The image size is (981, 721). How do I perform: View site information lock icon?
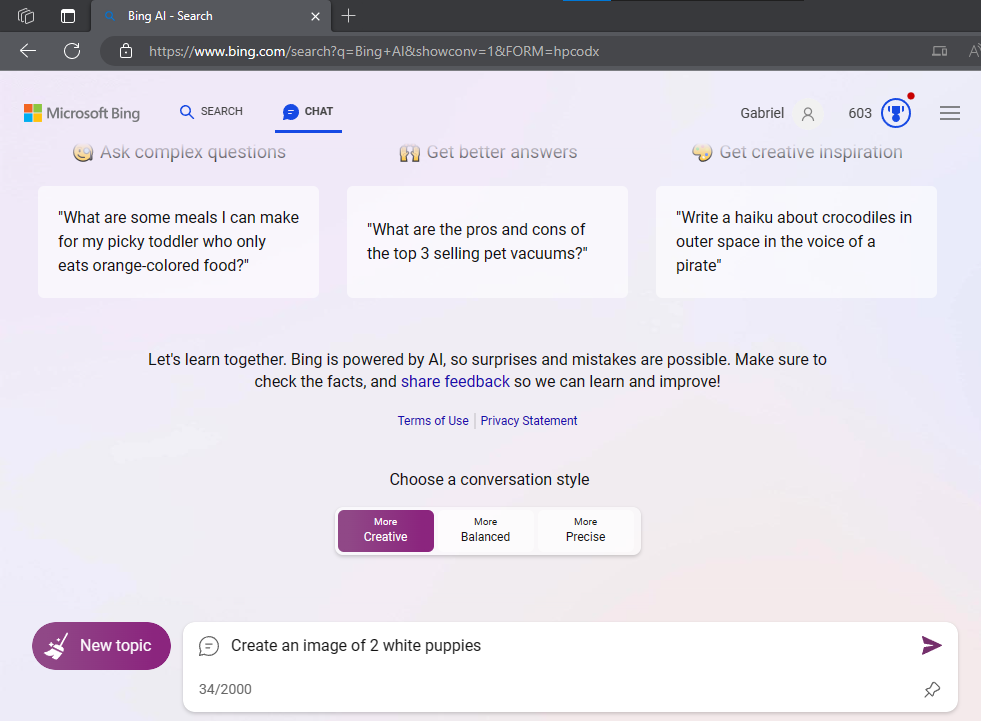126,51
